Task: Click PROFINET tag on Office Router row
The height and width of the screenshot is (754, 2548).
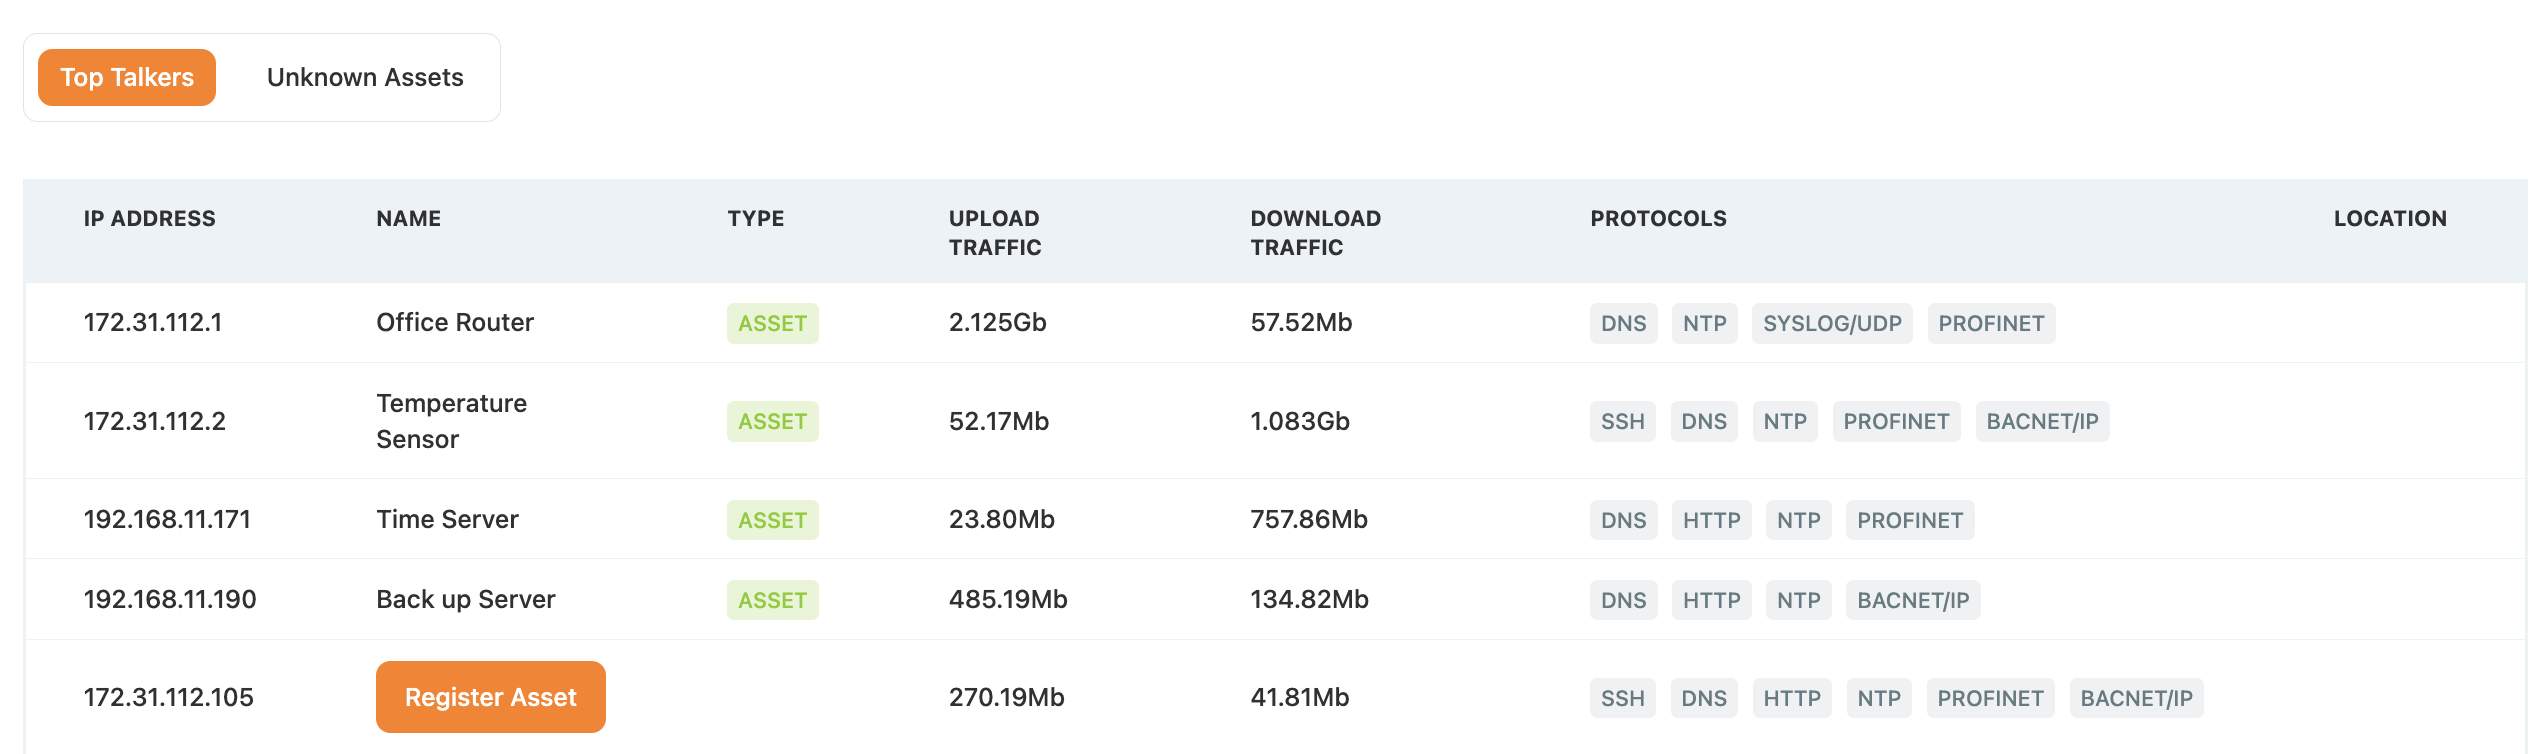Action: pos(1991,324)
